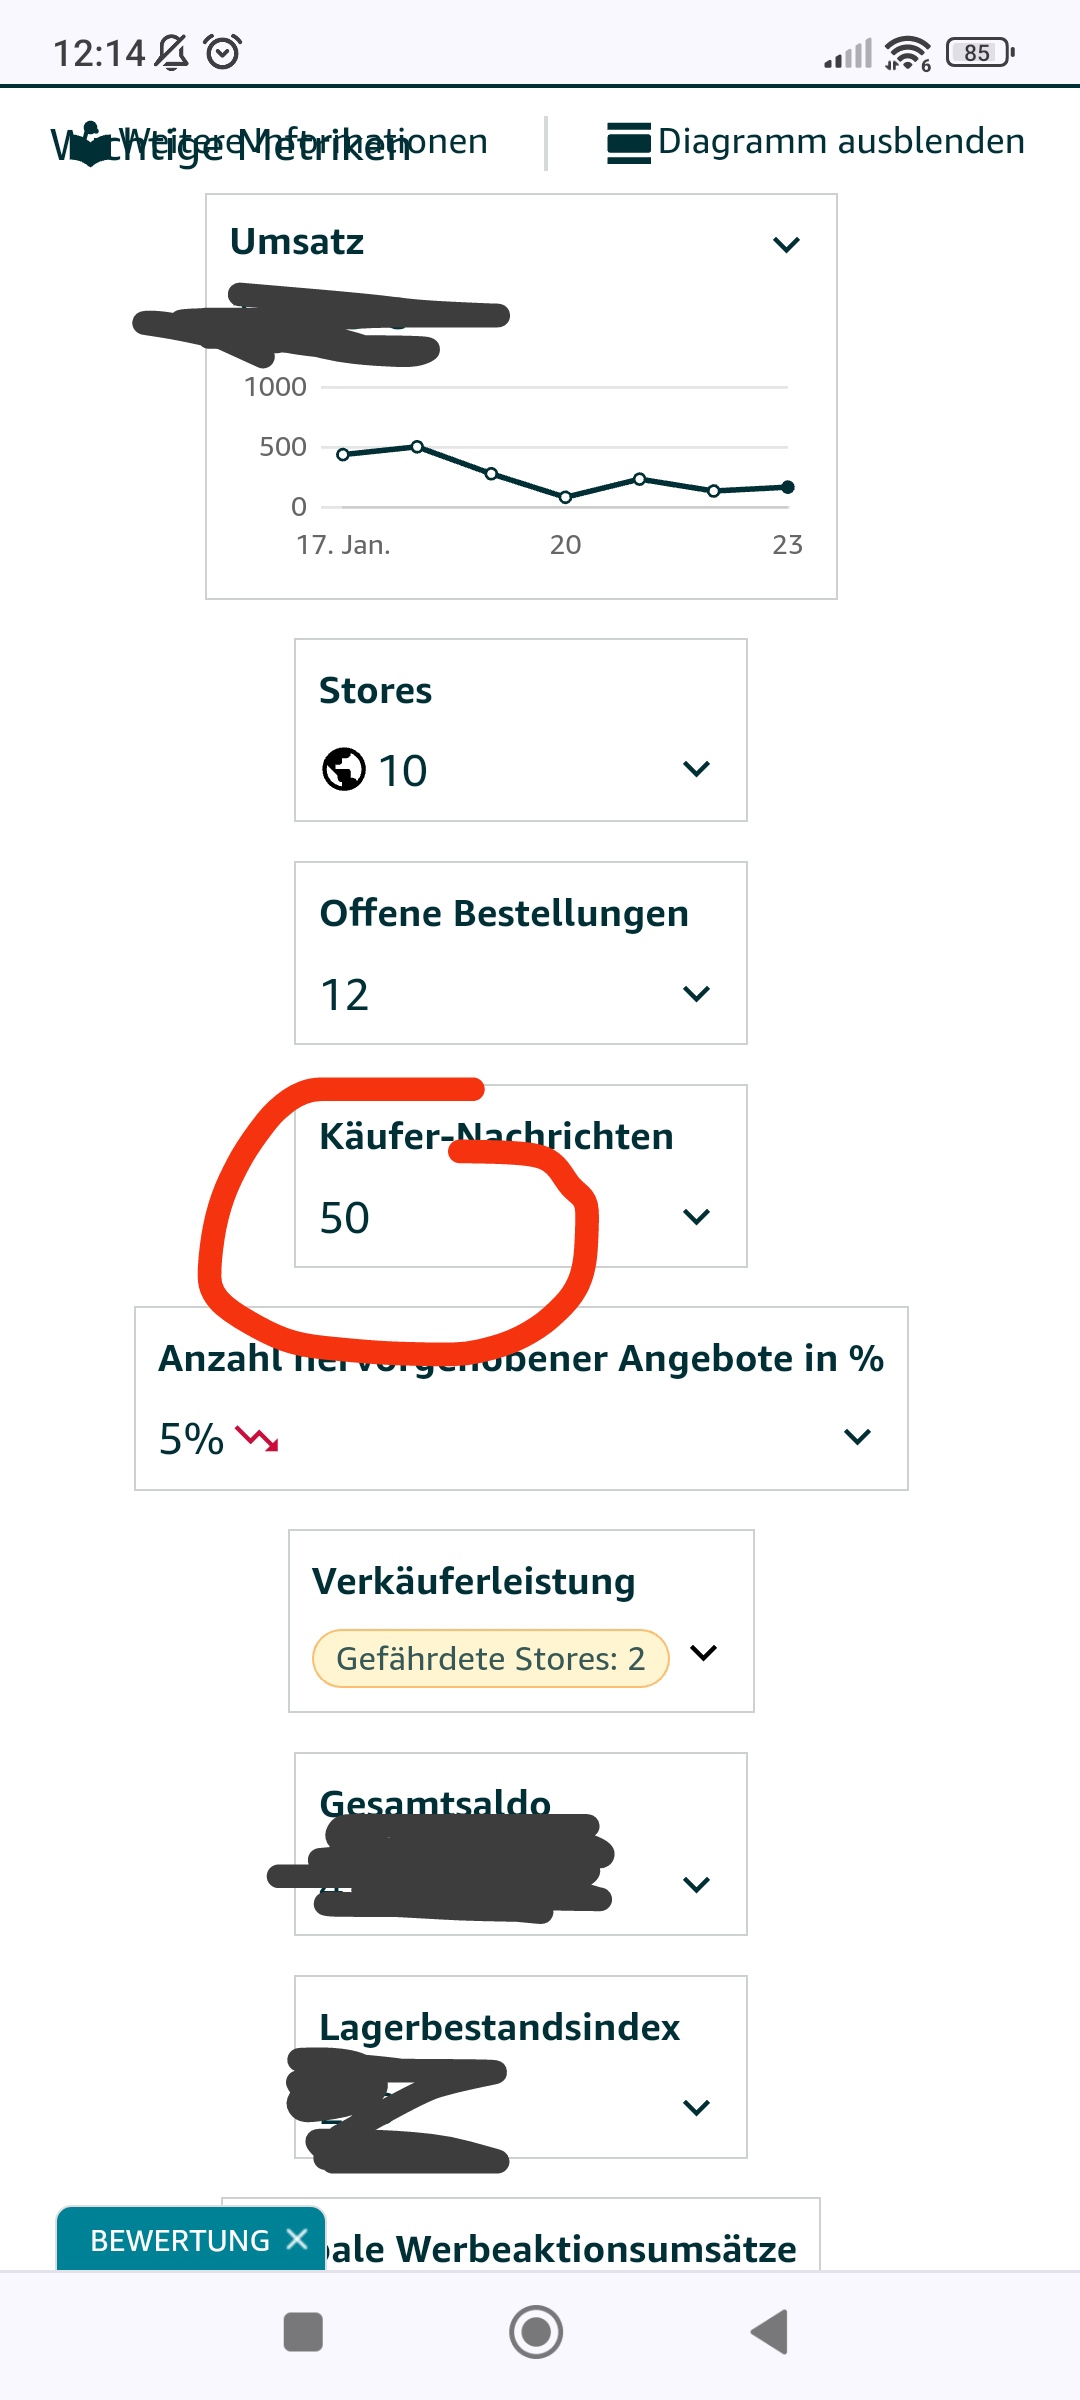Tap the Android home button

(x=536, y=2332)
